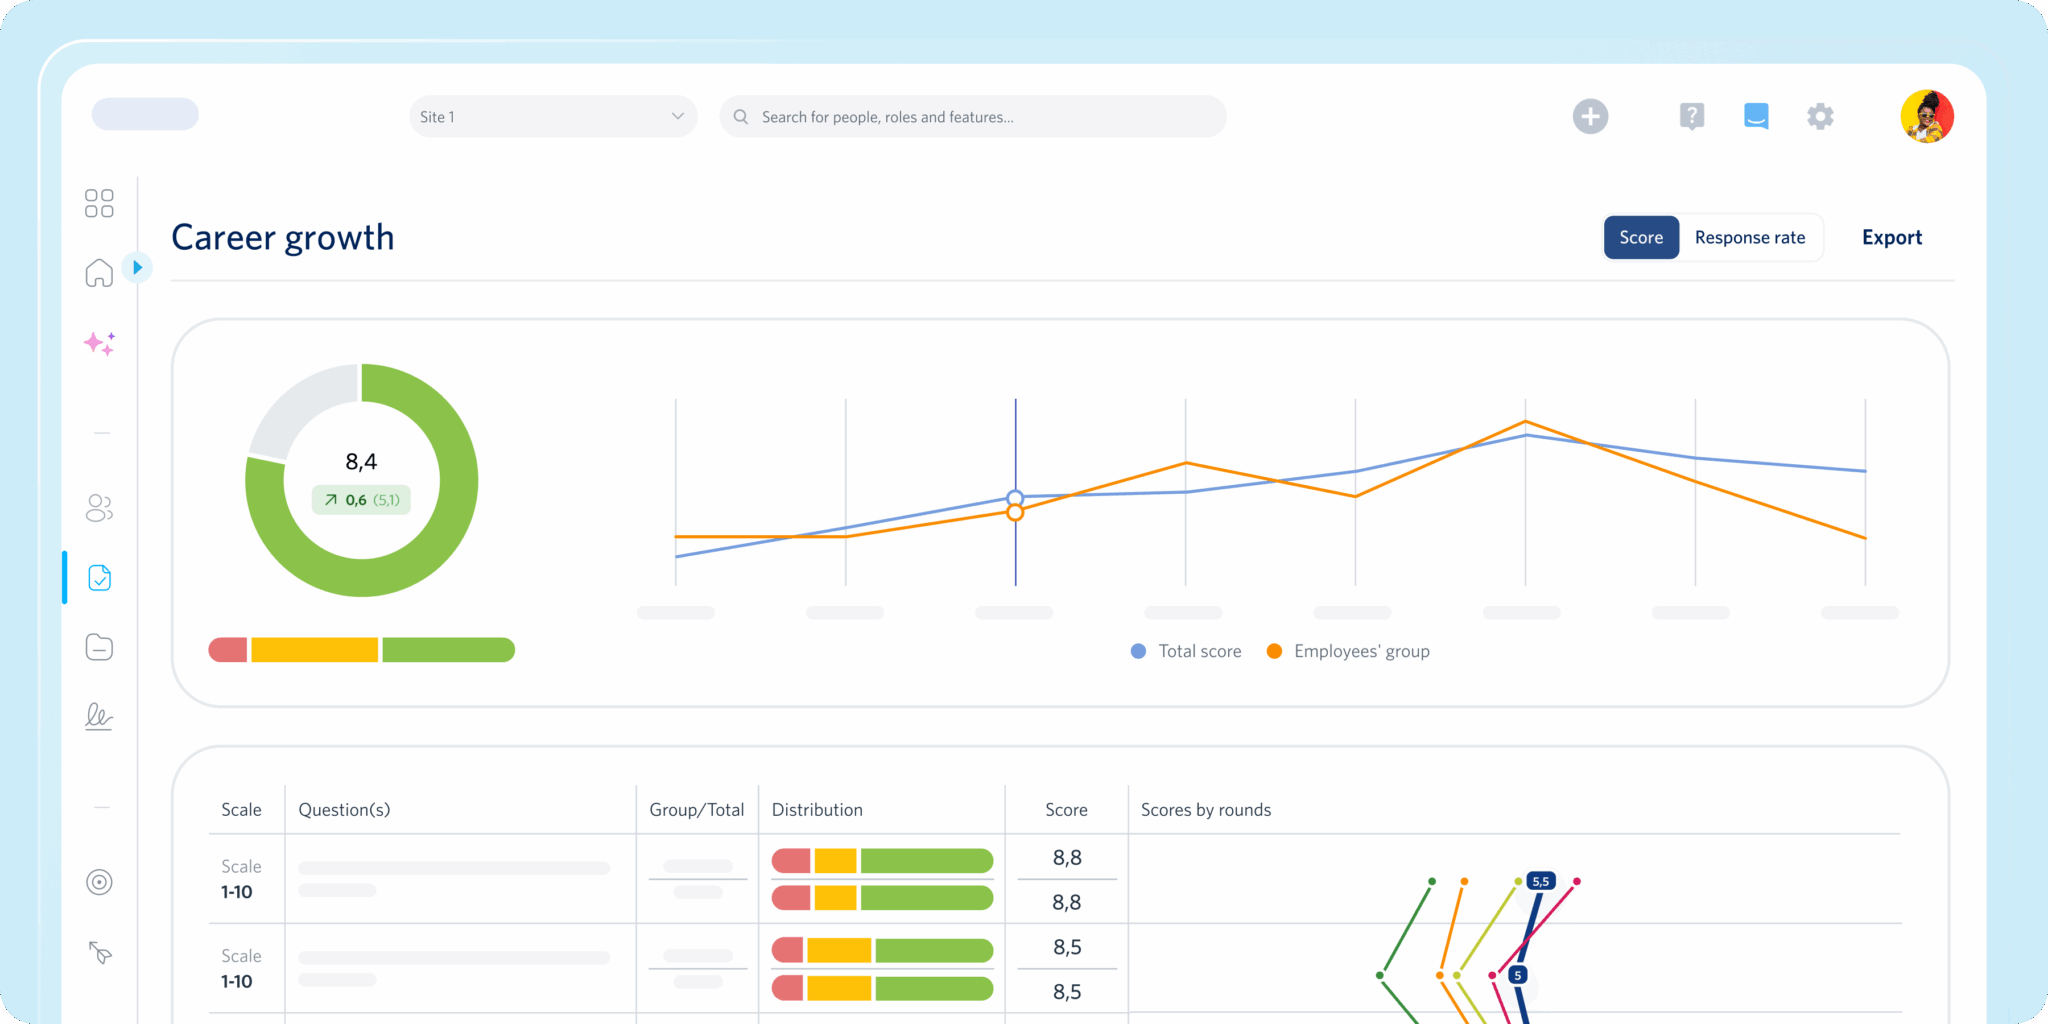Toggle the Employees' group legend item
2048x1024 pixels.
(1349, 651)
